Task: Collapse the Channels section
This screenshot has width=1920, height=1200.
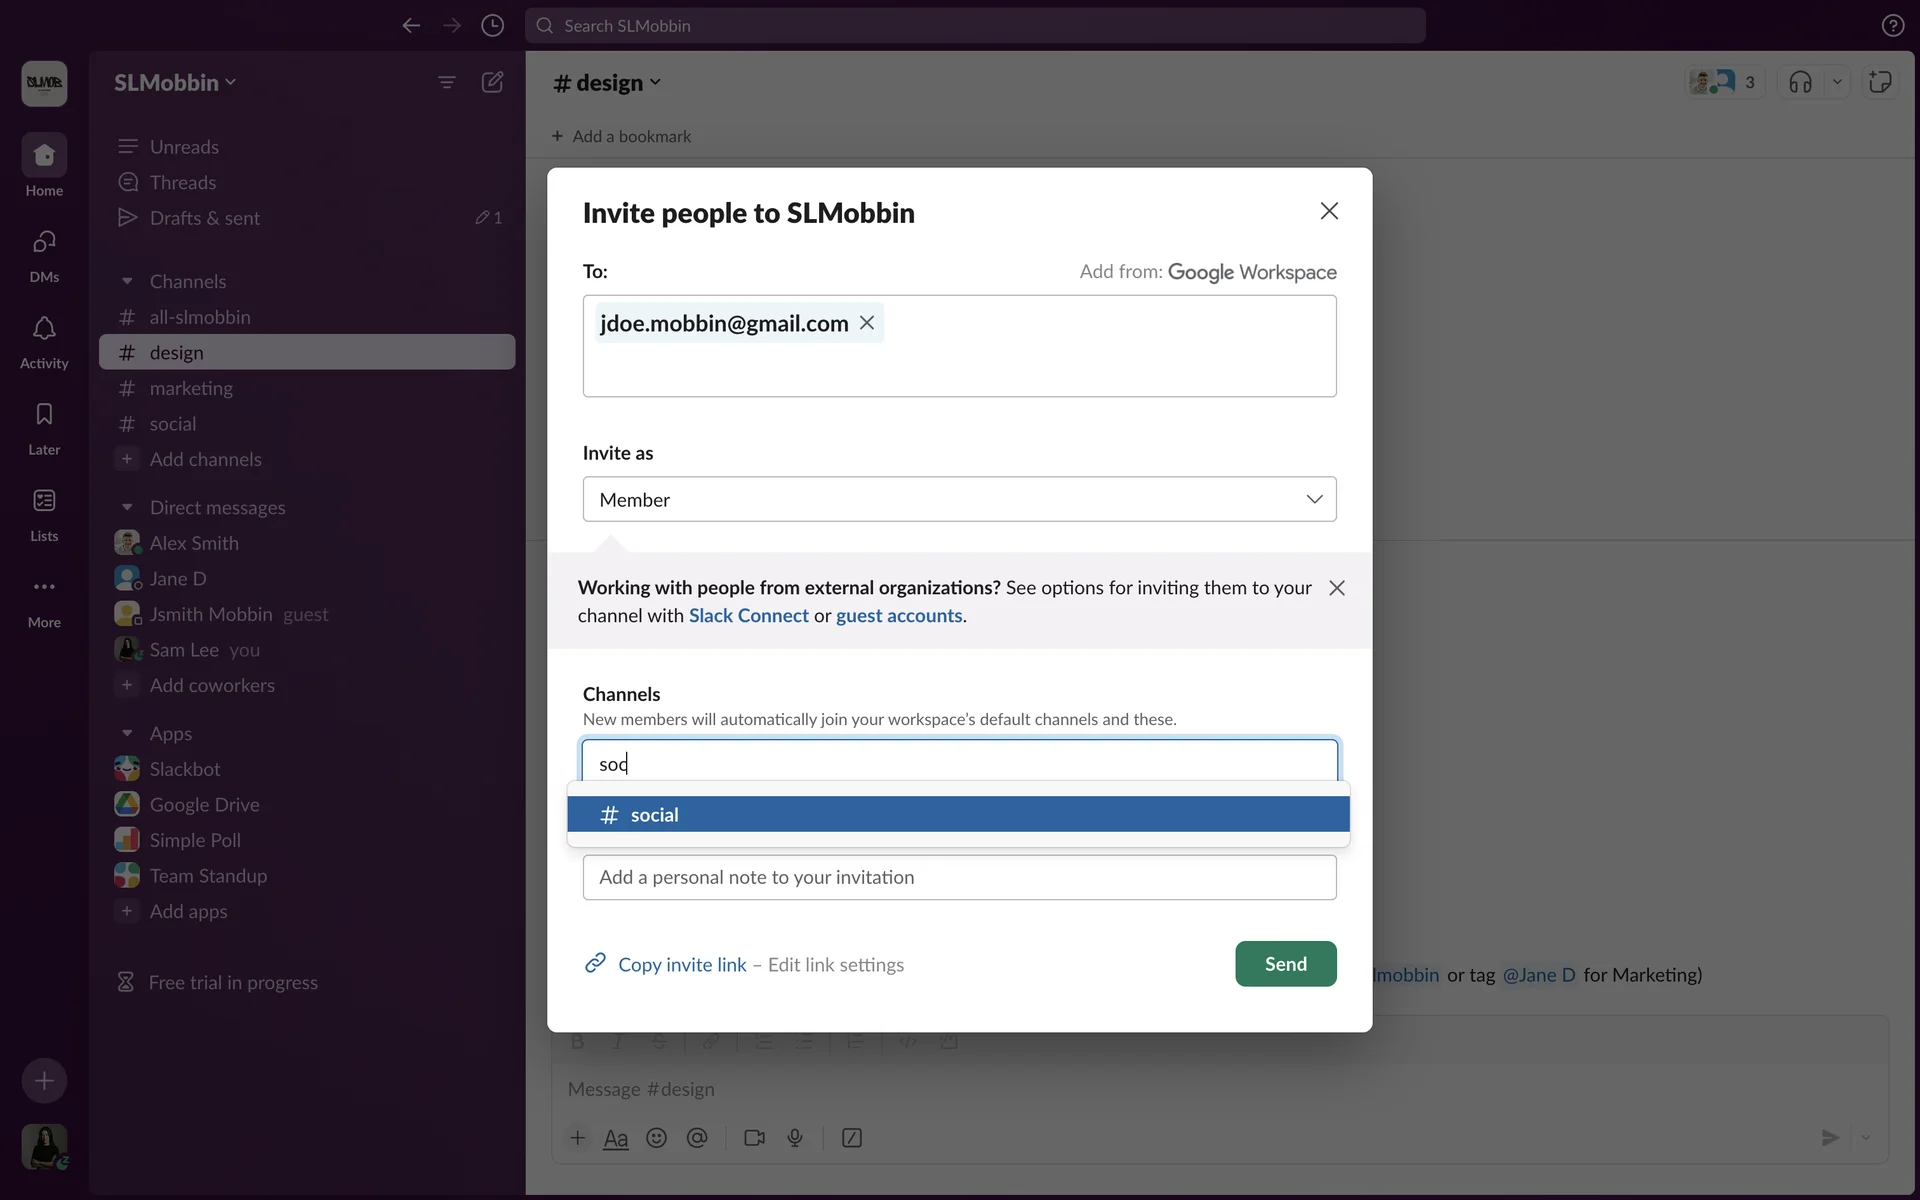Action: [127, 282]
